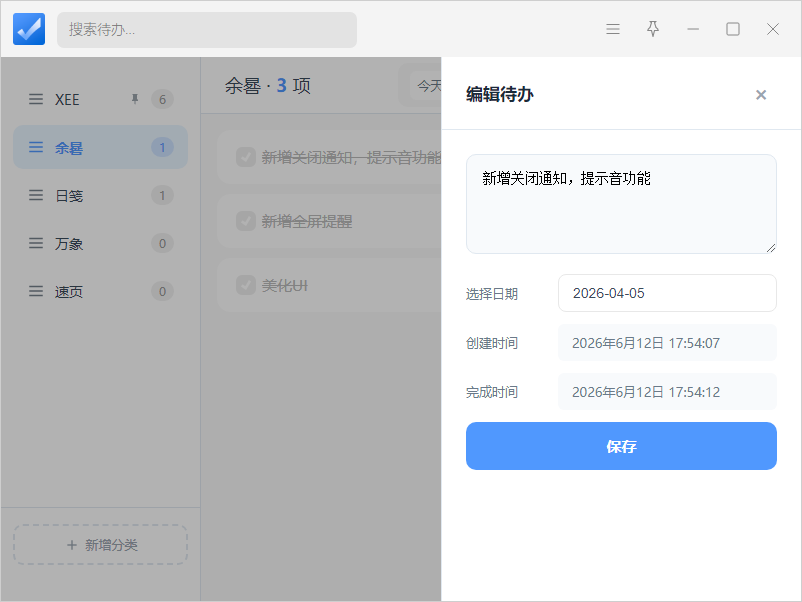Click the 新增分类 add category button

coord(100,545)
